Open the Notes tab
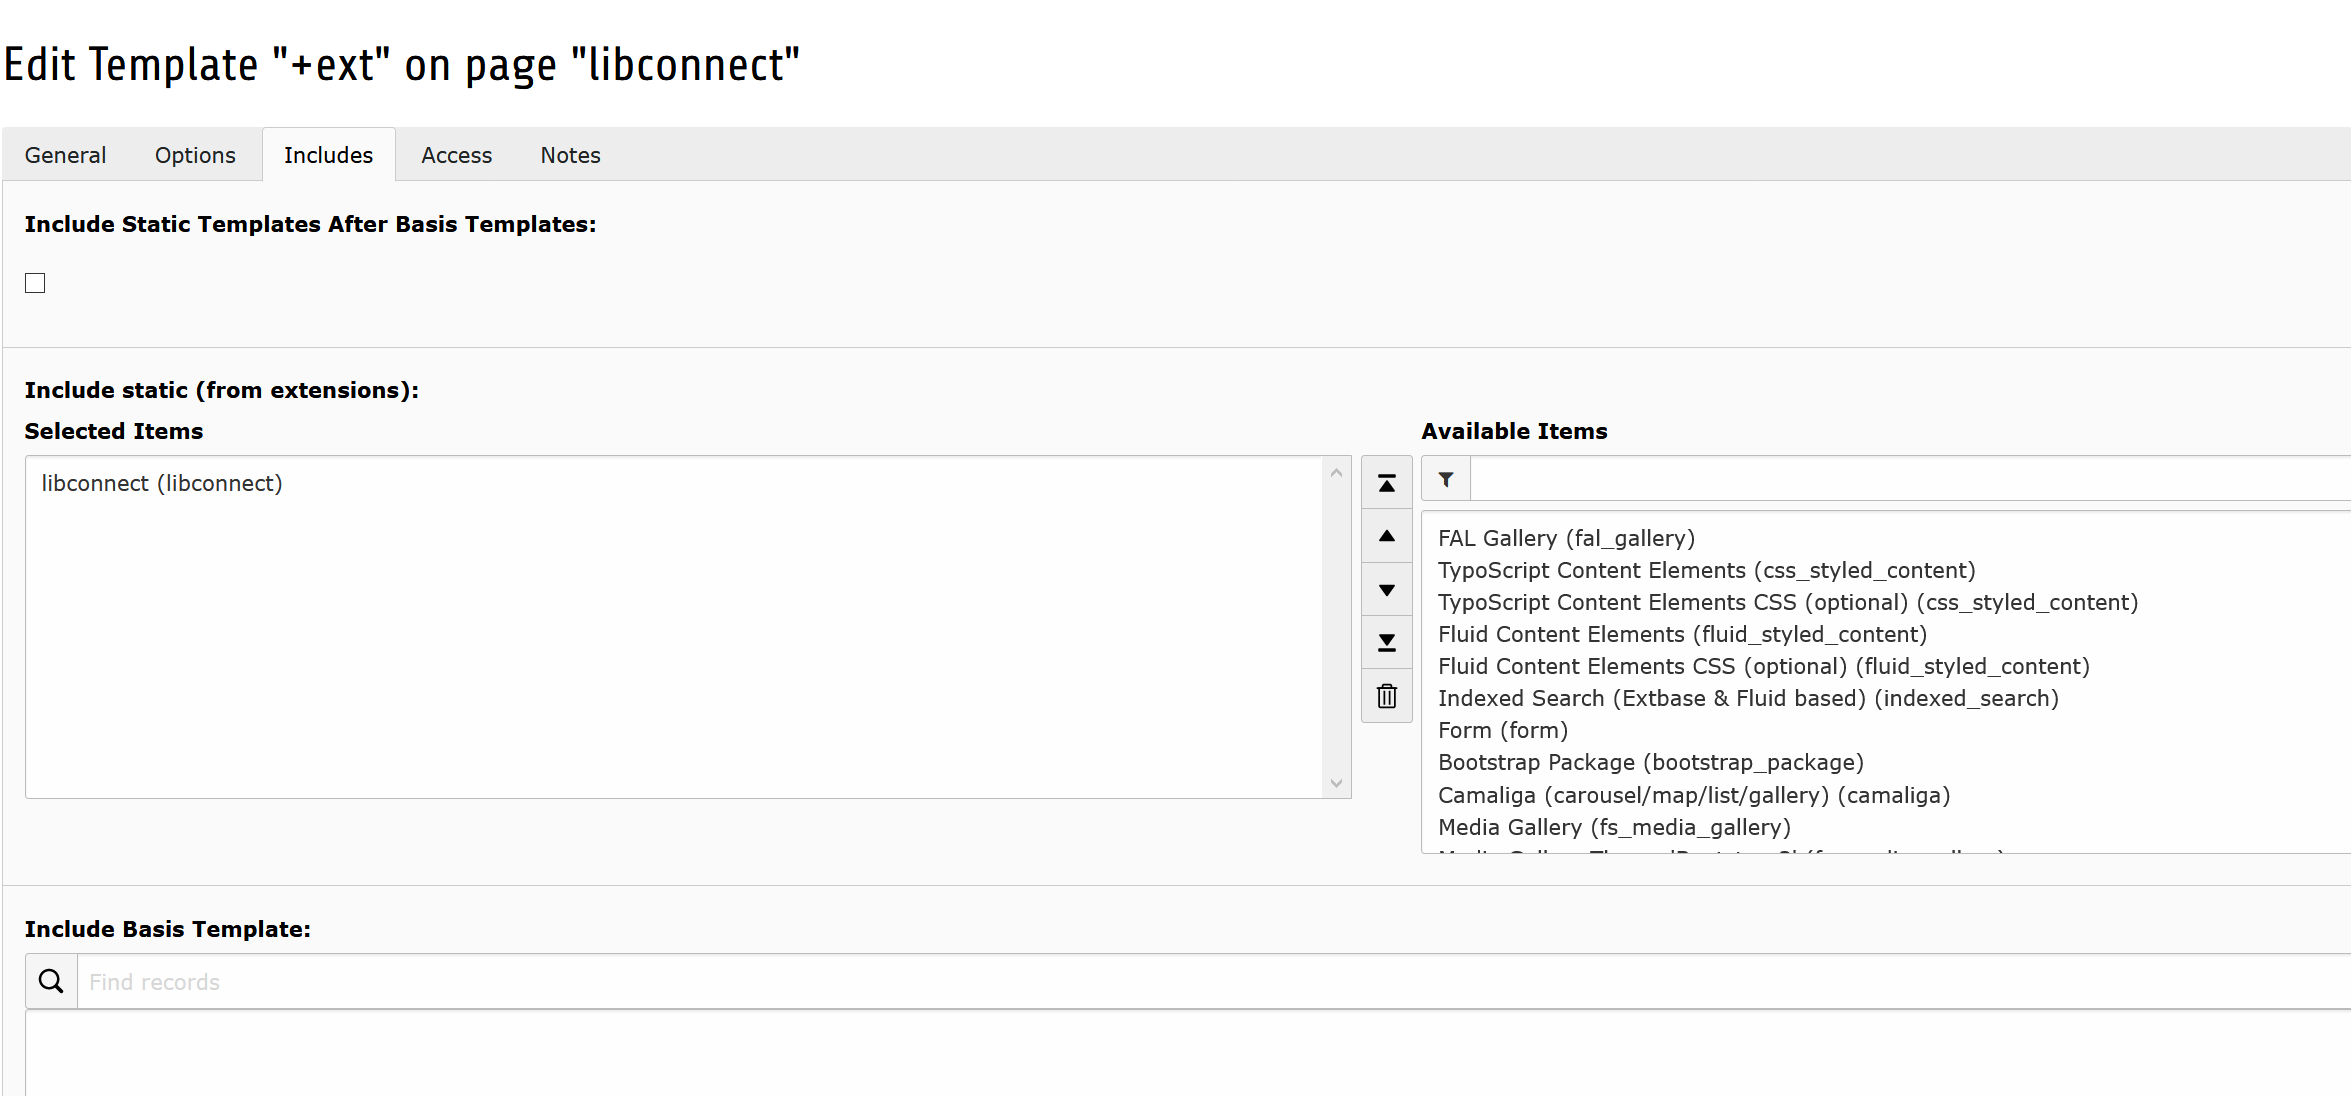Image resolution: width=2351 pixels, height=1096 pixels. click(569, 155)
